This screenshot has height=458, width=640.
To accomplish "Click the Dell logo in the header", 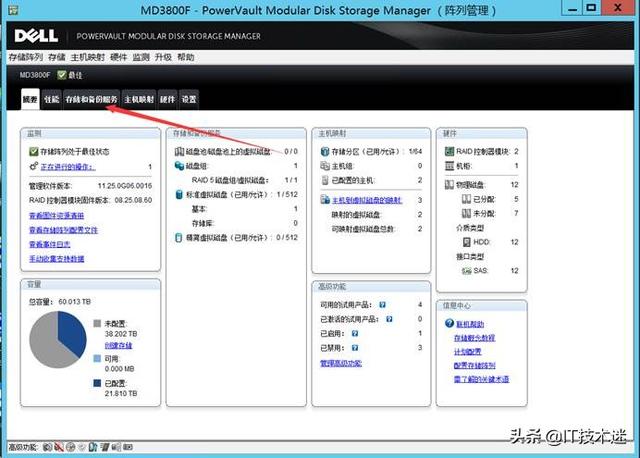I will point(36,36).
